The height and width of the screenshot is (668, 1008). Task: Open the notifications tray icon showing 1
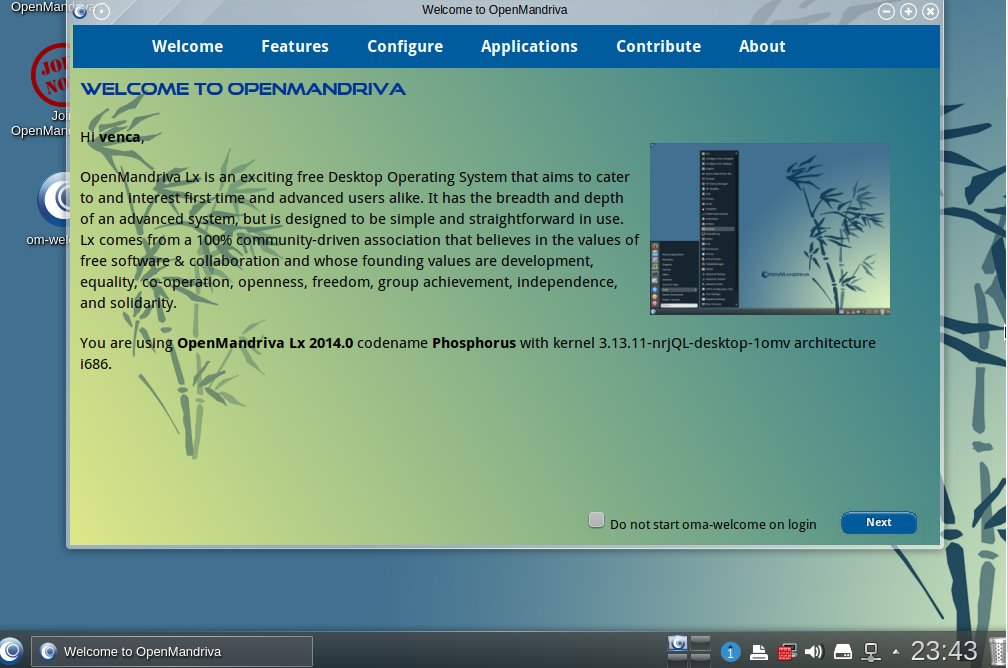point(730,652)
